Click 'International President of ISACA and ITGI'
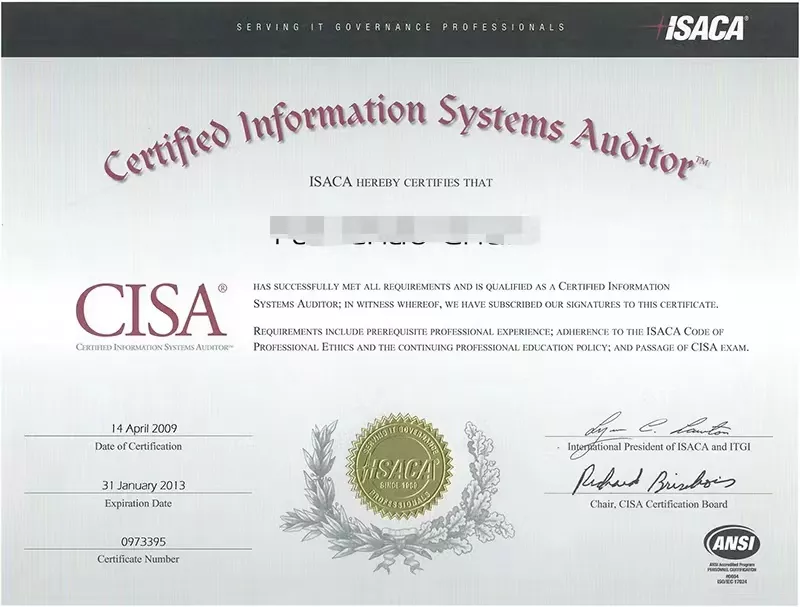The image size is (800, 607). click(659, 447)
